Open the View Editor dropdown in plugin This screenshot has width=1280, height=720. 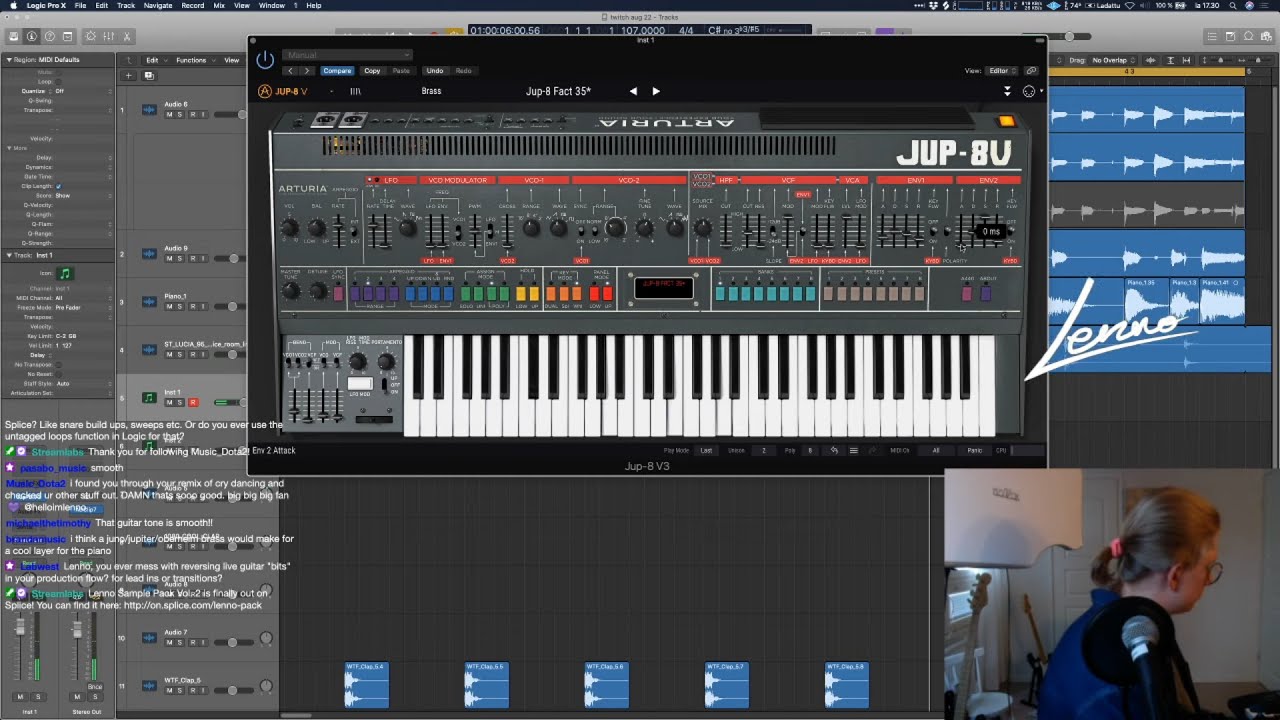(x=1001, y=71)
